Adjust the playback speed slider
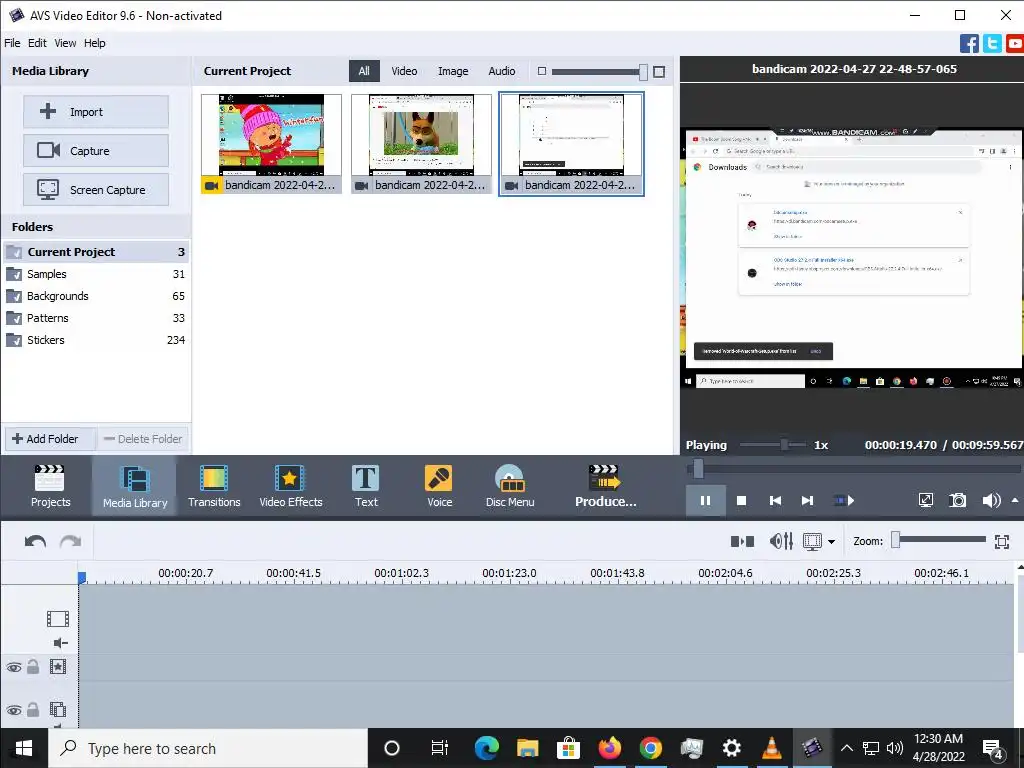Screen dimensions: 1024x768 784,445
